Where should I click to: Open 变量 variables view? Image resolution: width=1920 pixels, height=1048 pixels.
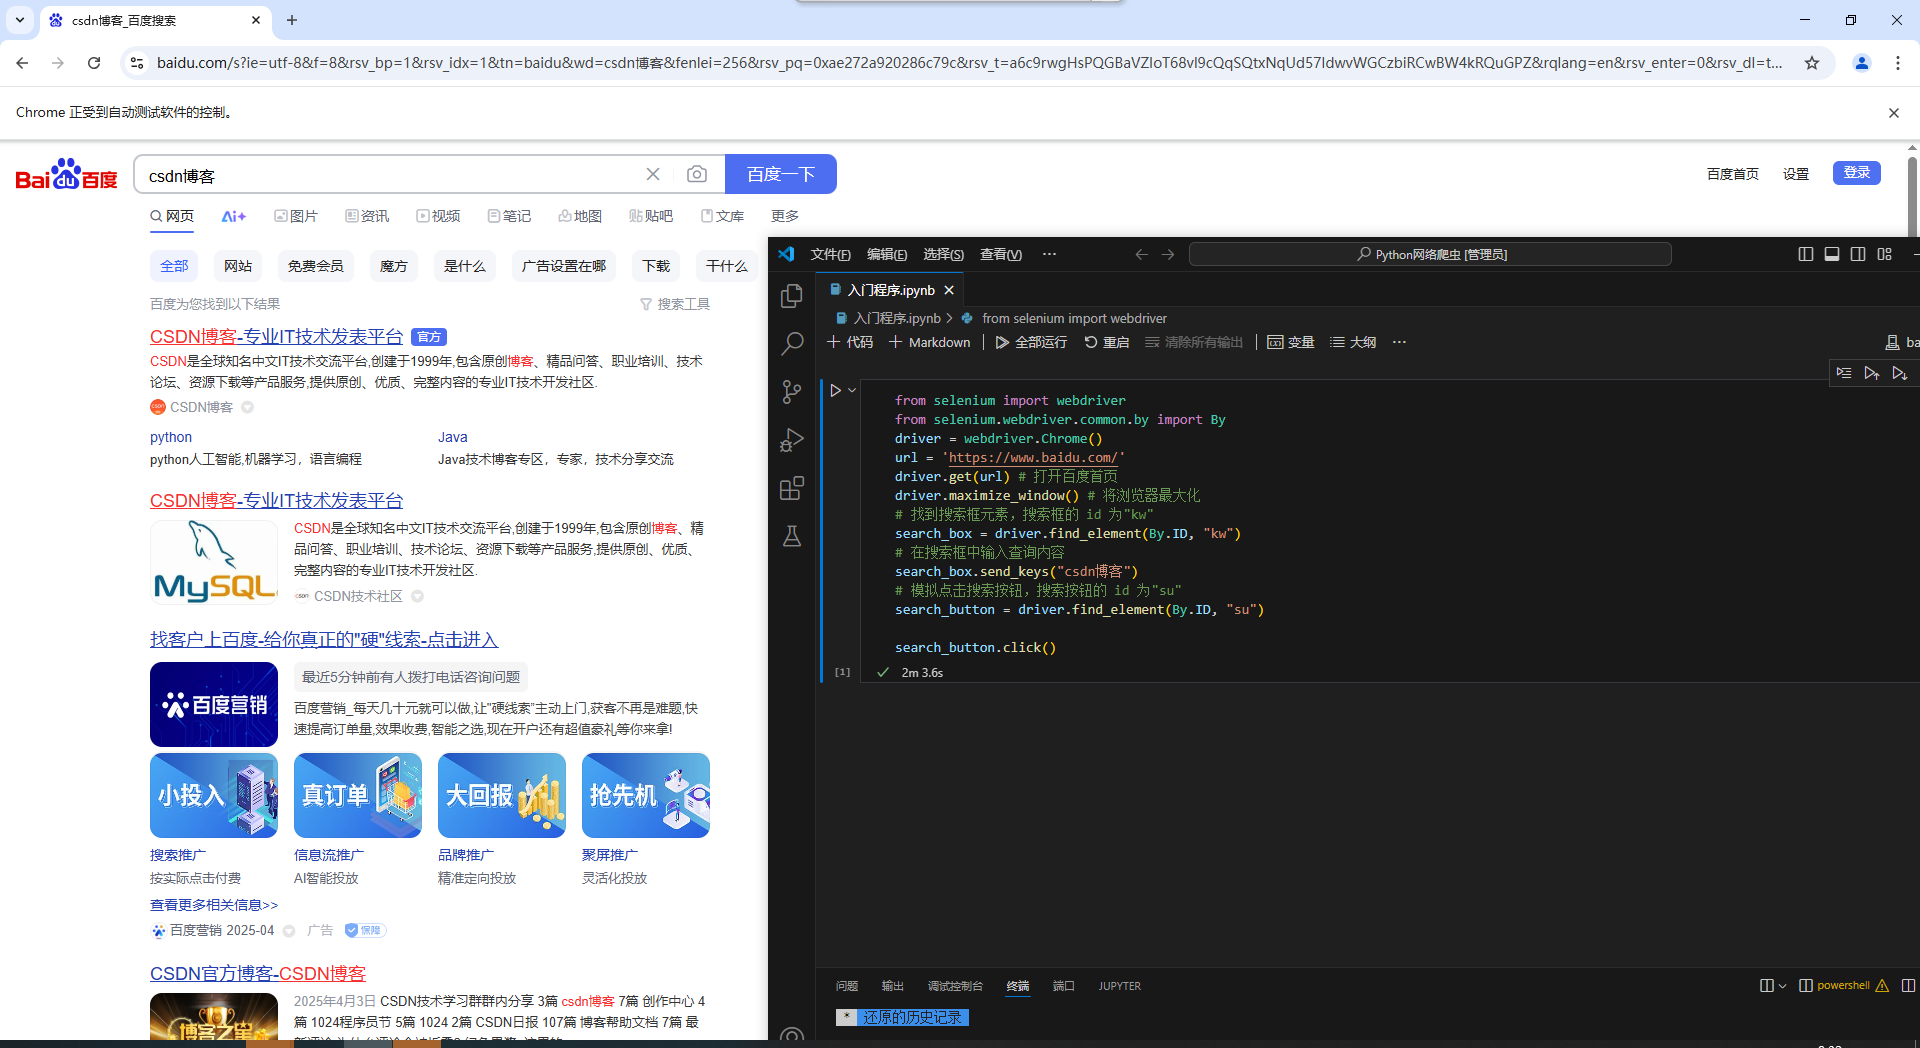[1291, 342]
